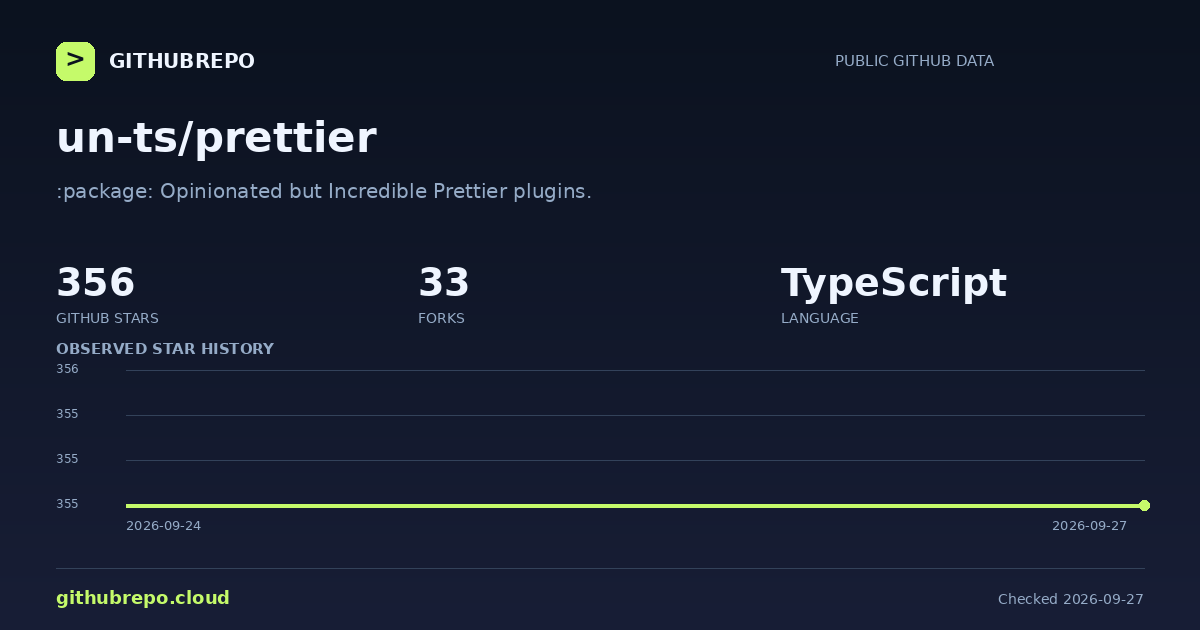The image size is (1200, 630).
Task: Click the GITHUB STARS label
Action: 107,318
